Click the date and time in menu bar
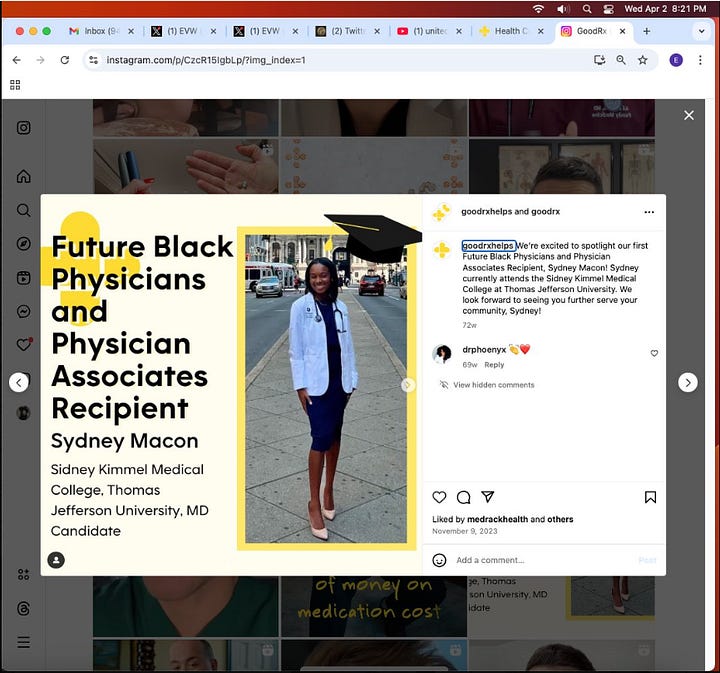The width and height of the screenshot is (720, 673). (665, 9)
